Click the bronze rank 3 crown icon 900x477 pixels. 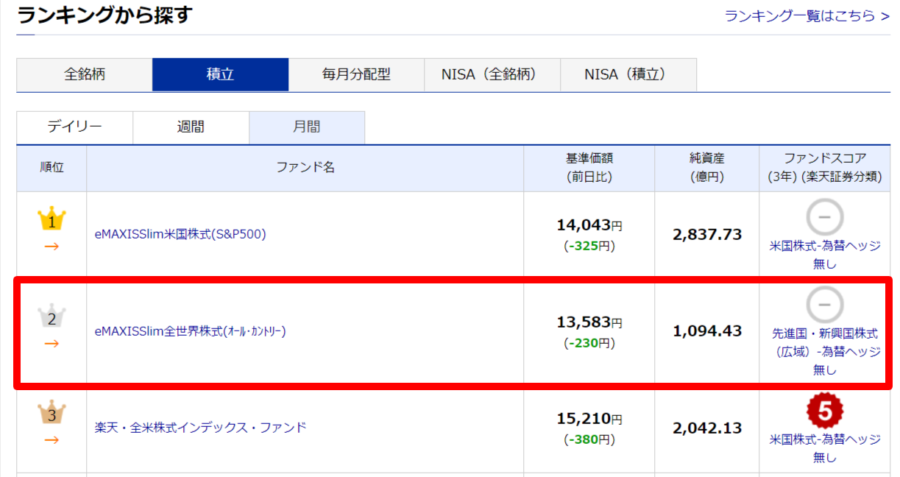pyautogui.click(x=52, y=413)
